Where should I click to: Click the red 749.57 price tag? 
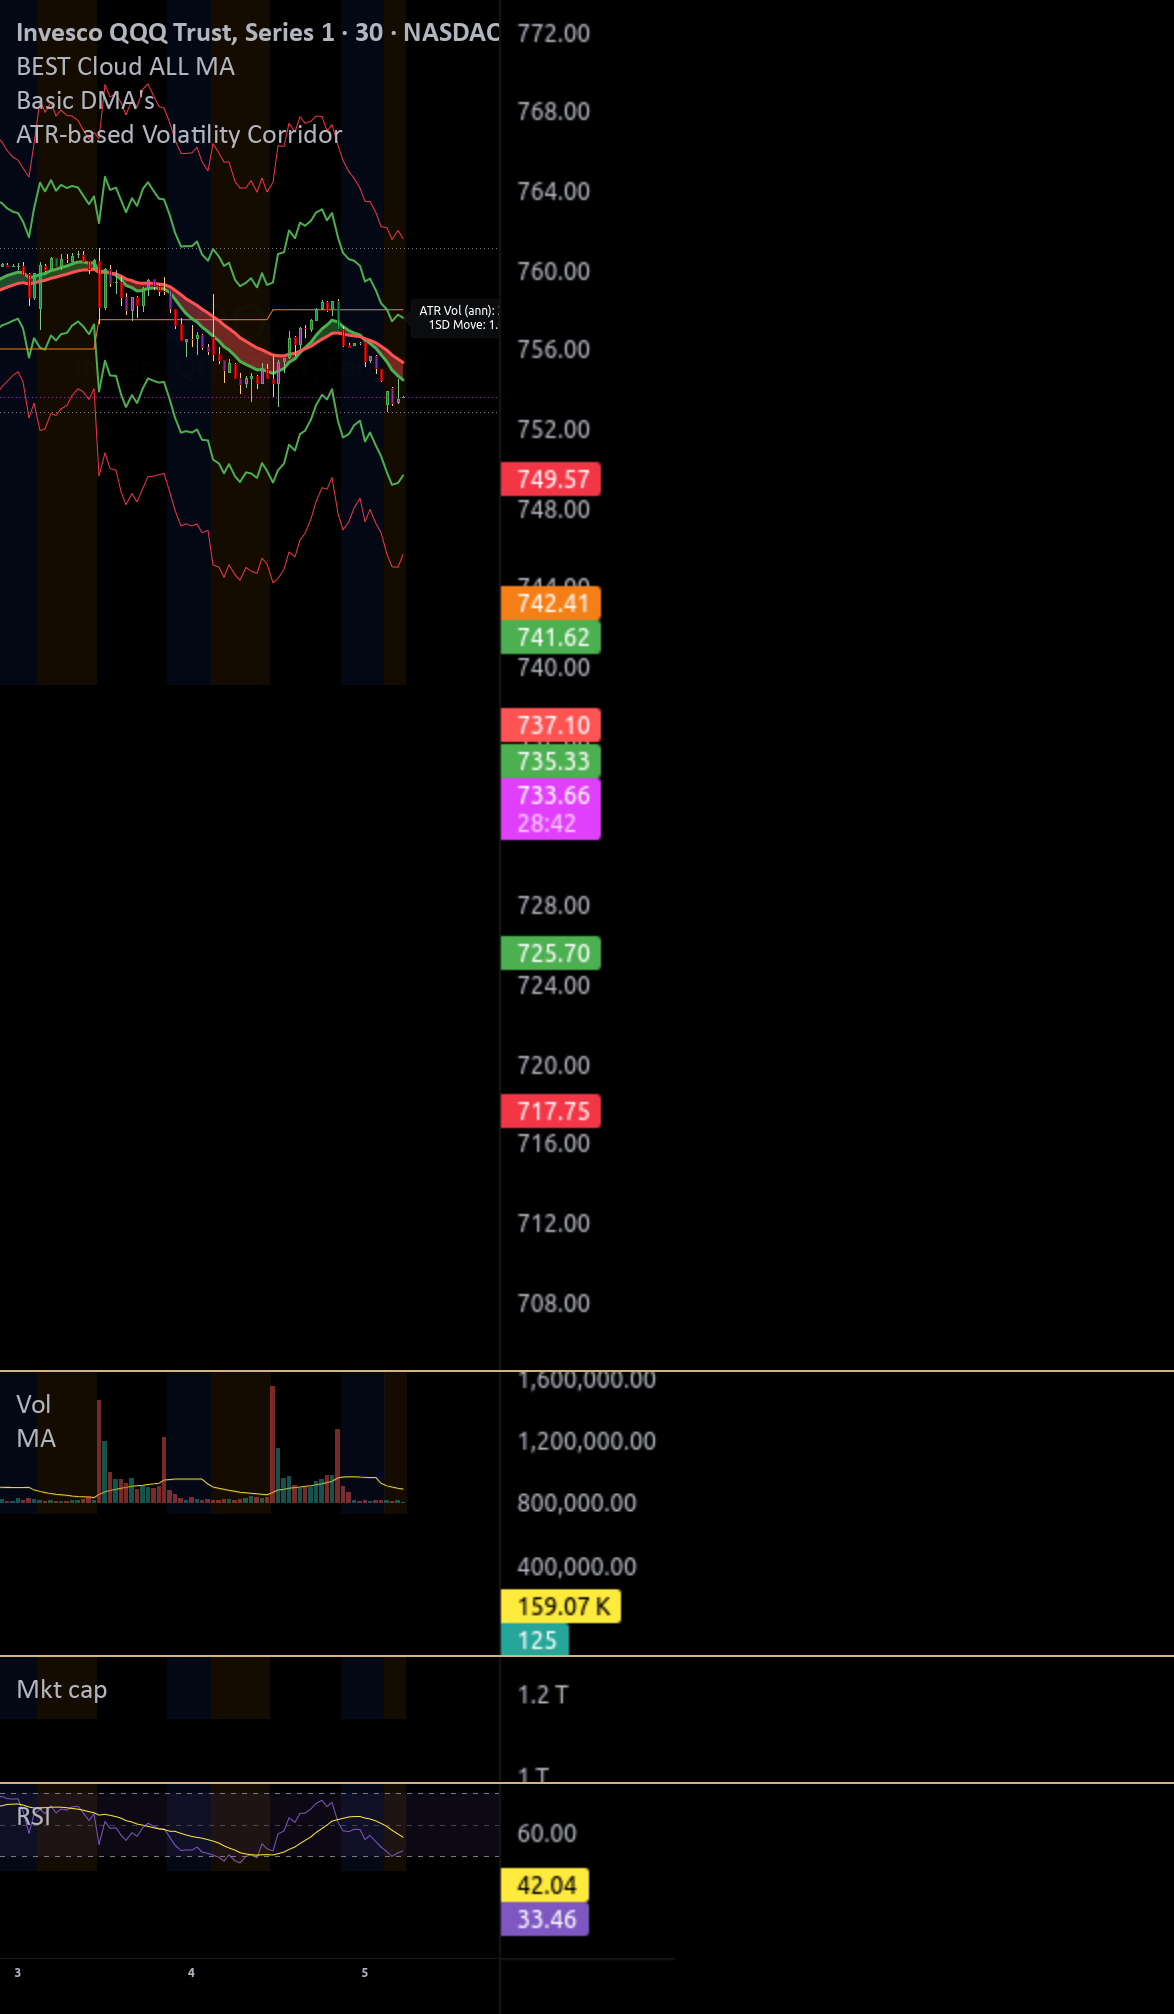click(551, 479)
